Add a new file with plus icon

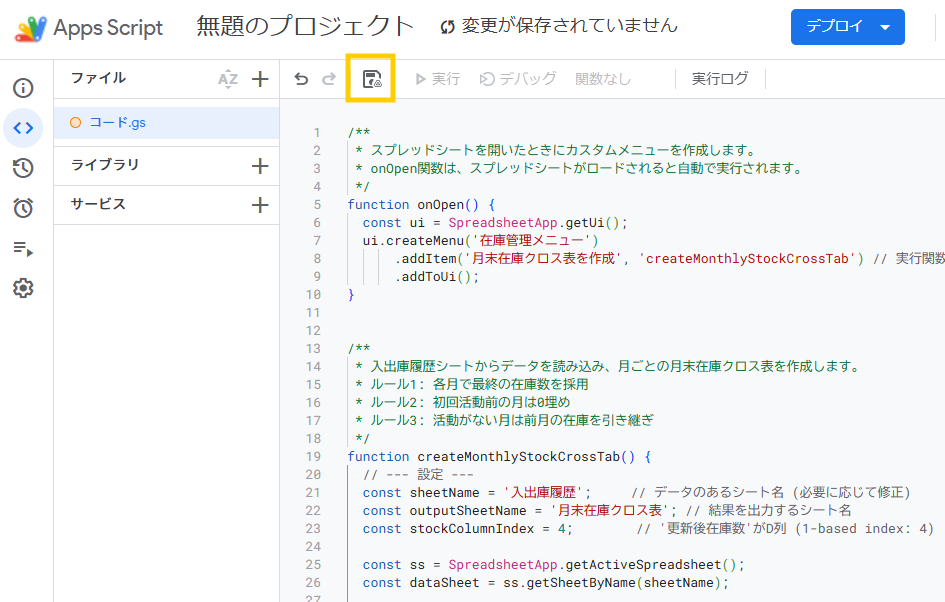pos(260,79)
